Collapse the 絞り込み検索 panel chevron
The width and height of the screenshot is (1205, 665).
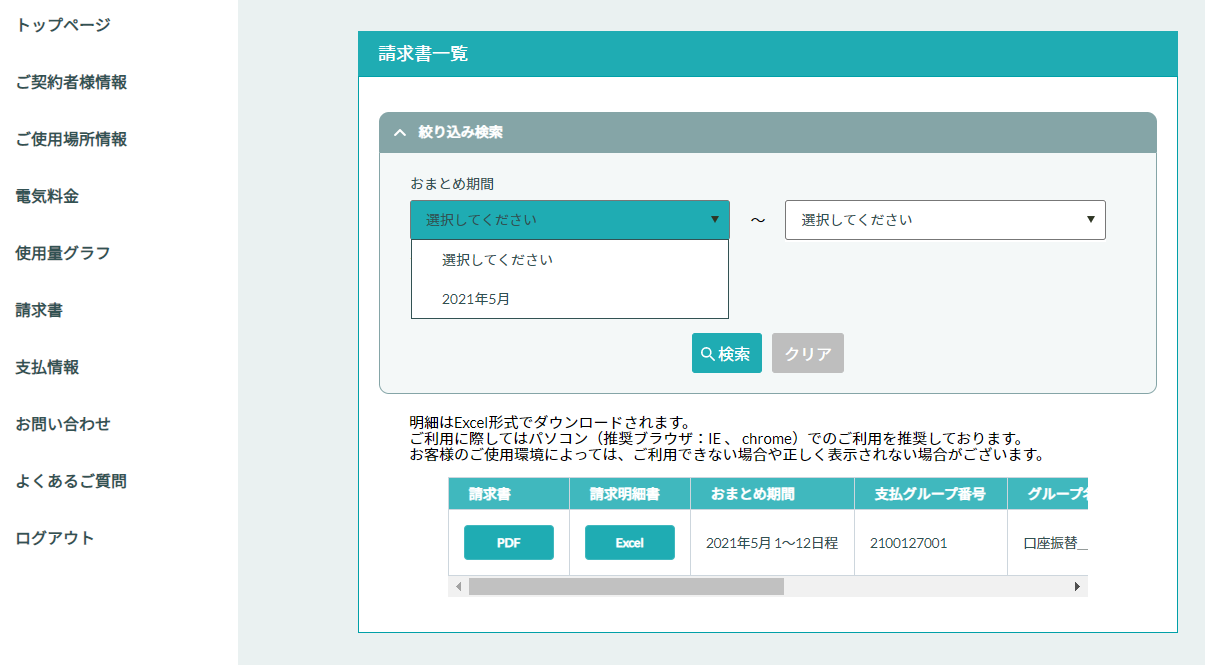(x=400, y=132)
